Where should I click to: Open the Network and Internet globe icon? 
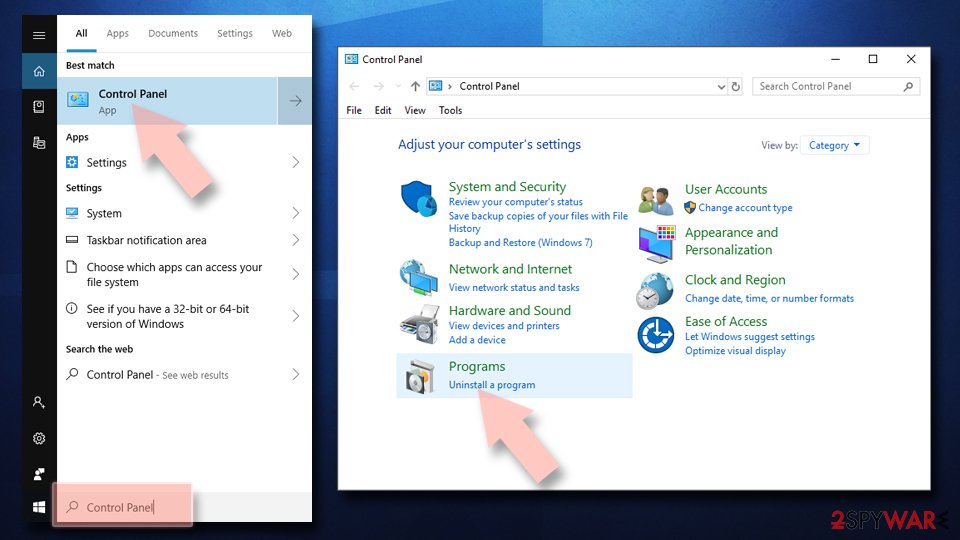[419, 277]
